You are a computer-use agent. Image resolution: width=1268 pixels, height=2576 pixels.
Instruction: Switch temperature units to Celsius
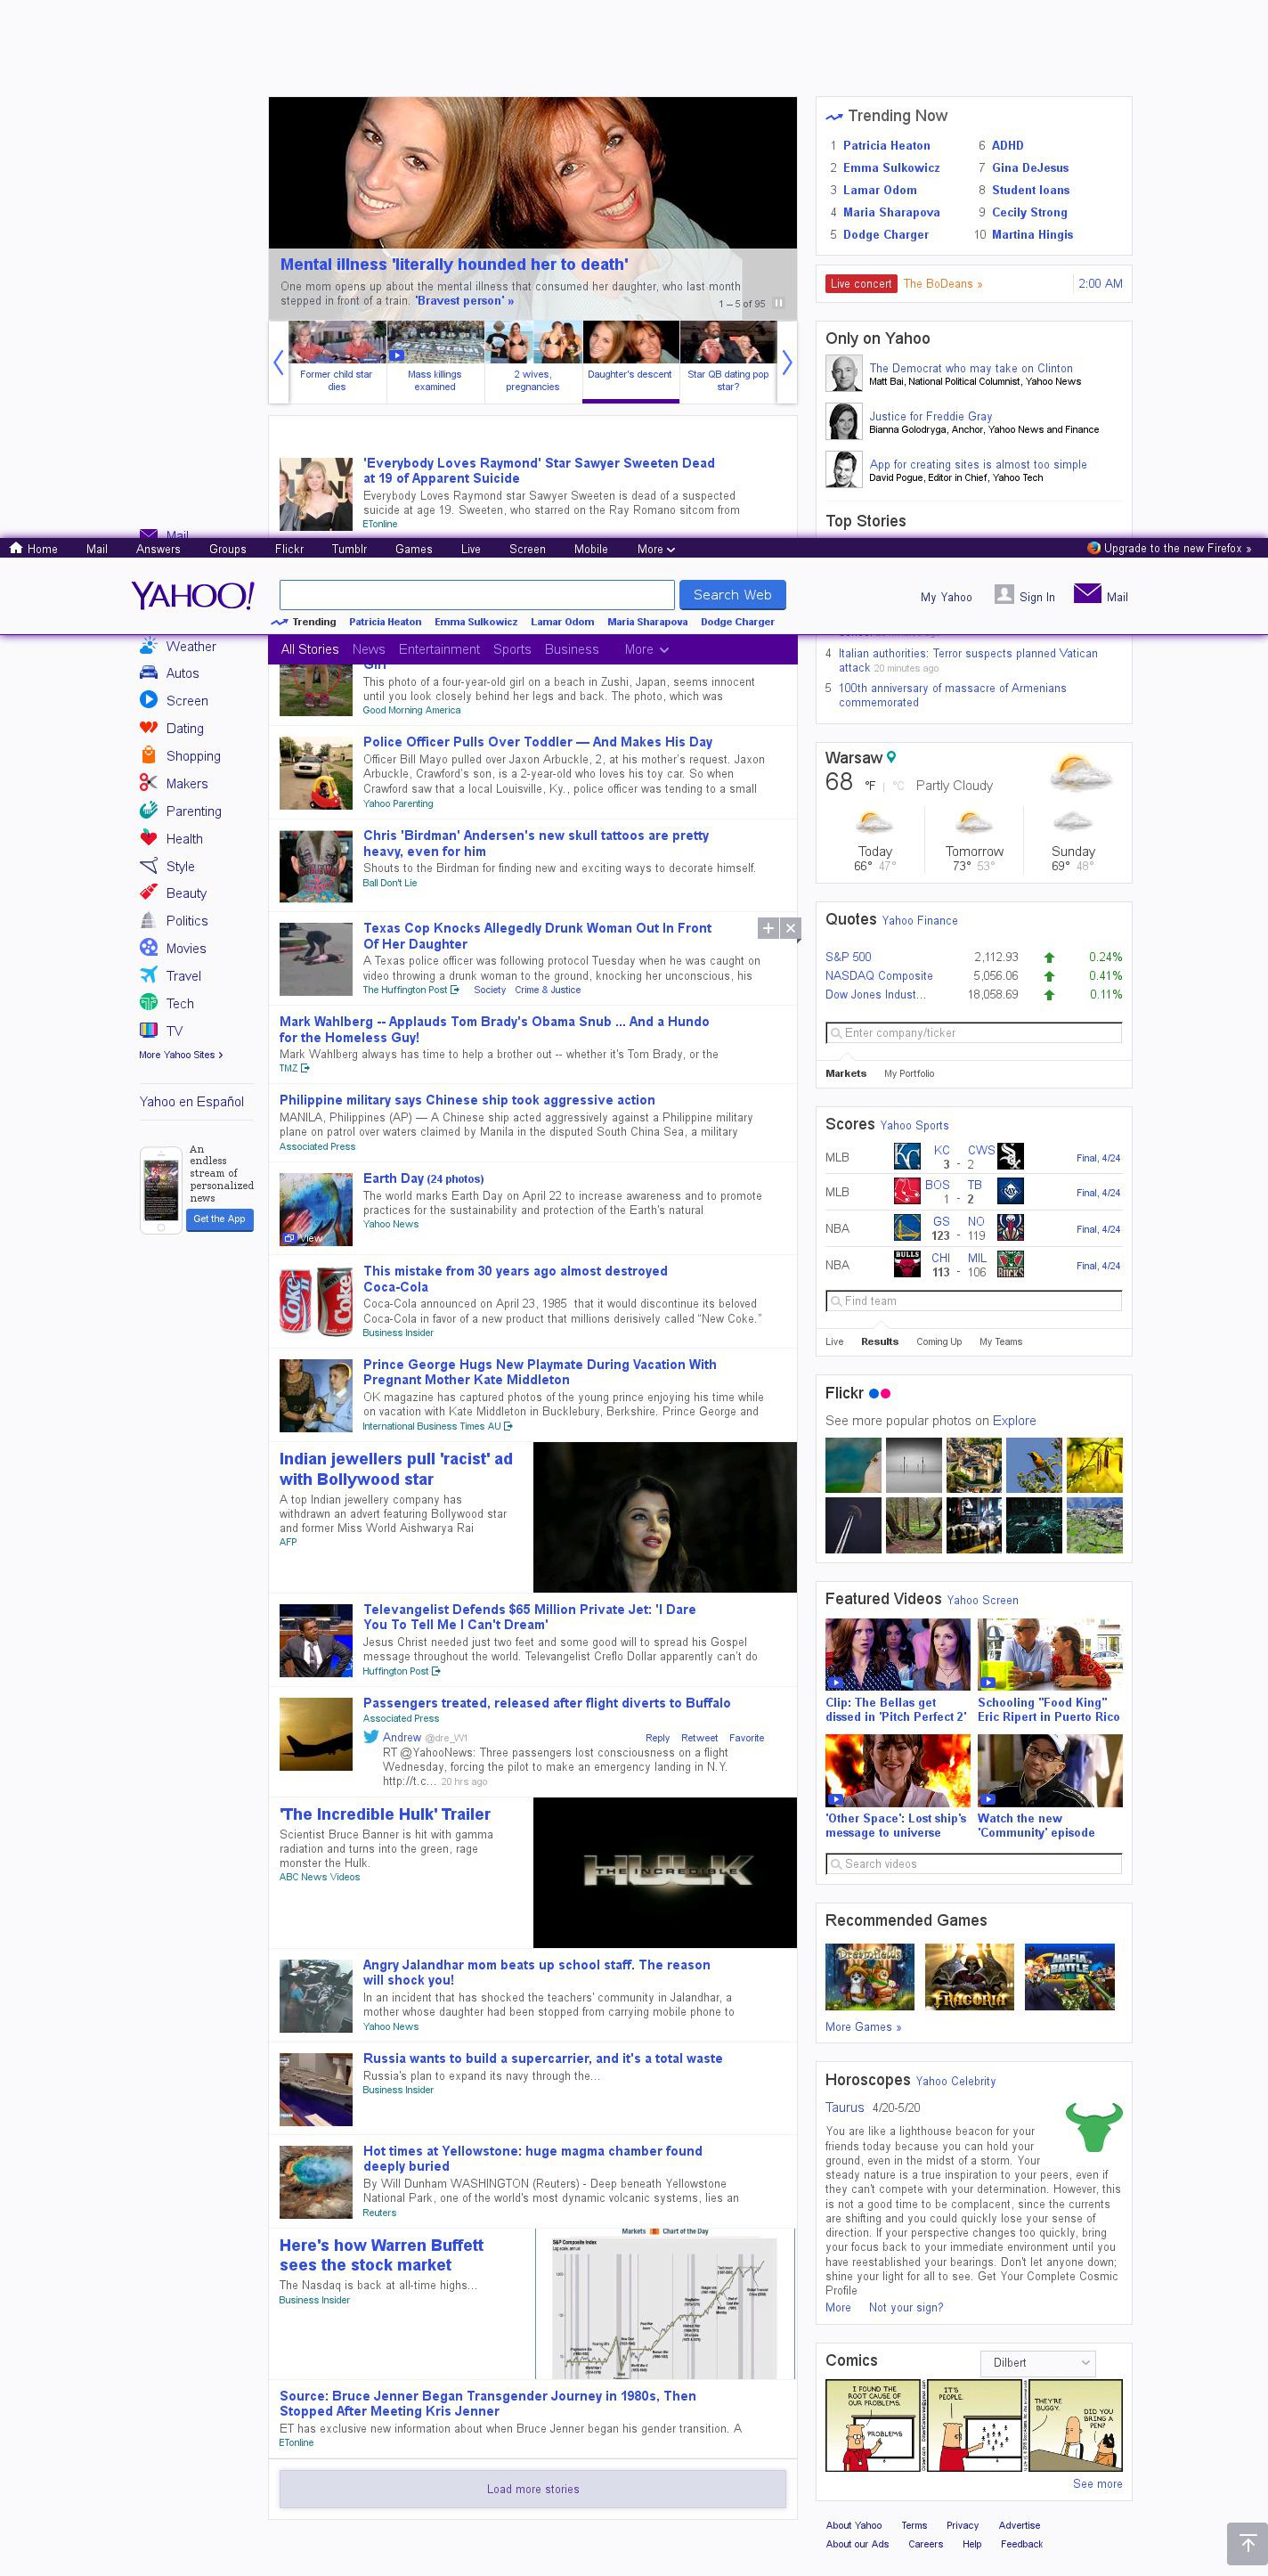[x=898, y=786]
